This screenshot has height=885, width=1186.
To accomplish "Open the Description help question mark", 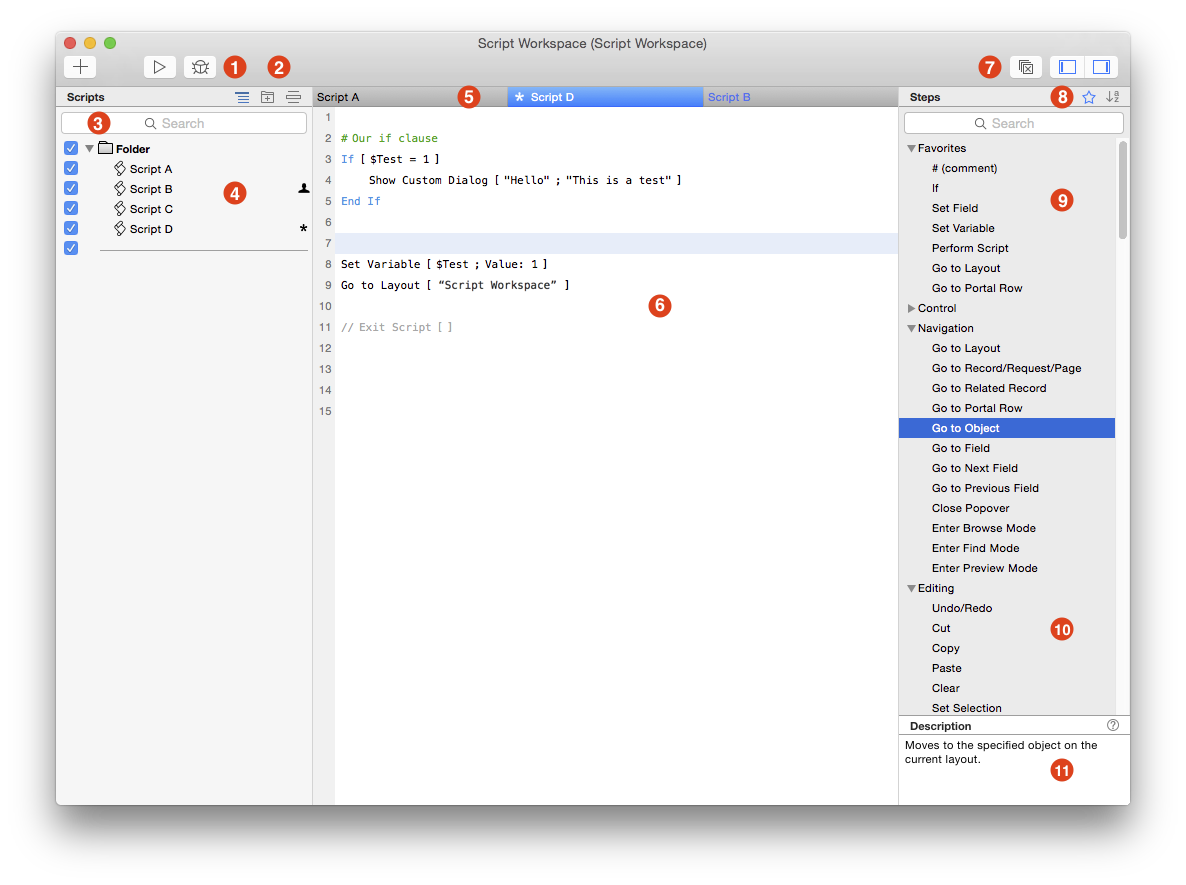I will 1113,725.
